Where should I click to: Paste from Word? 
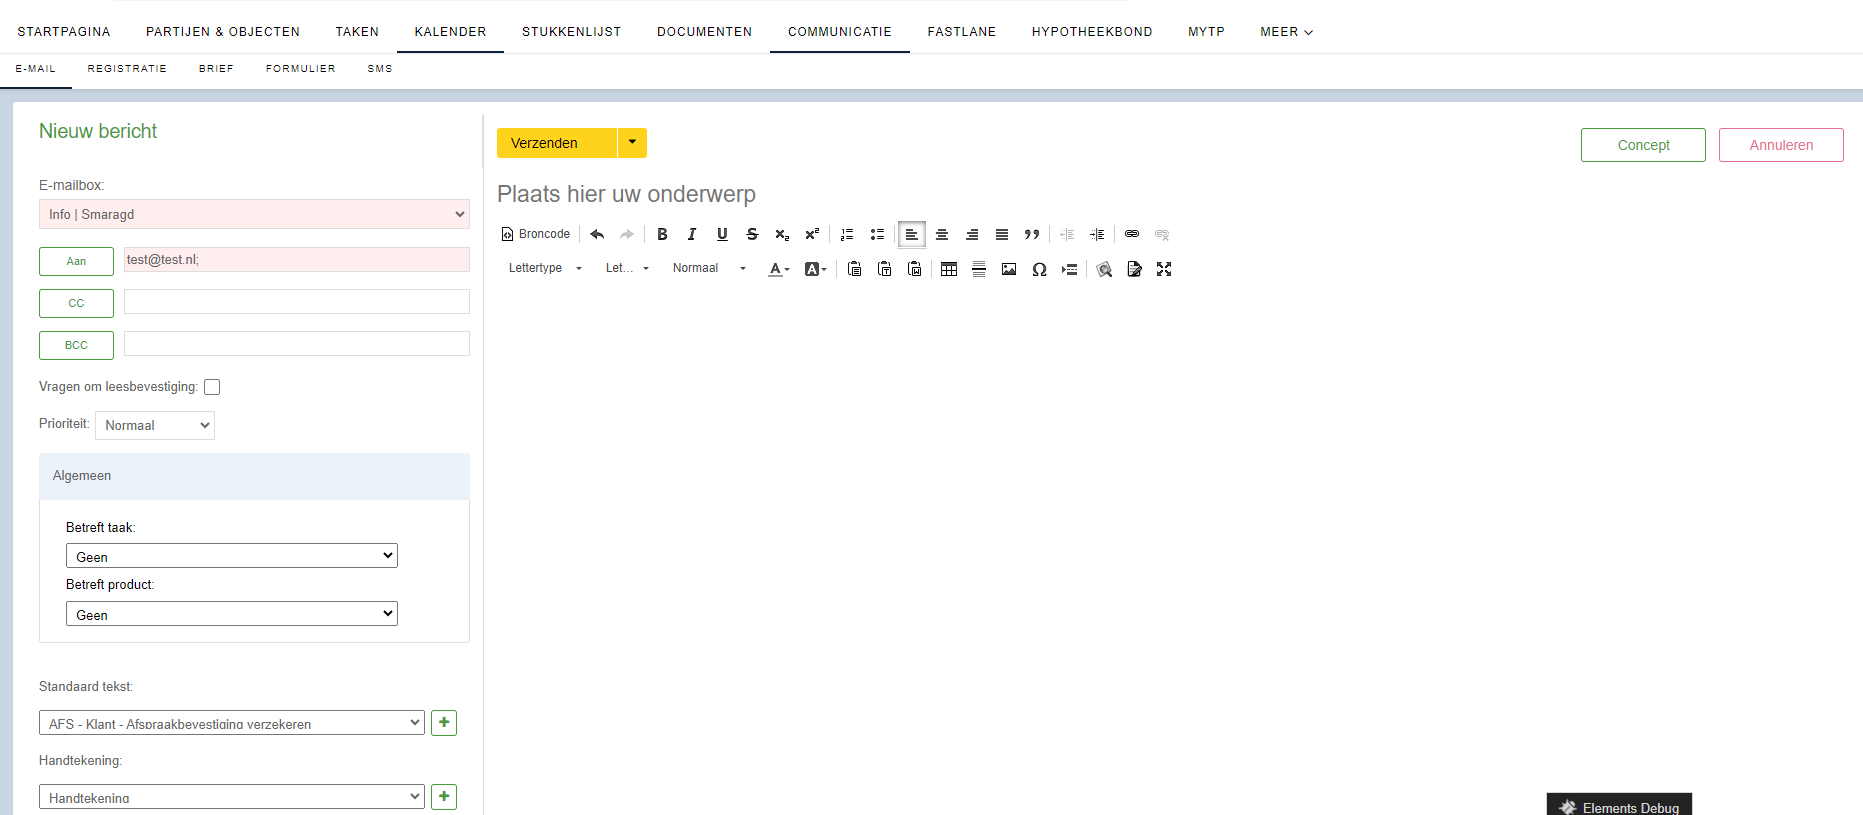click(914, 269)
